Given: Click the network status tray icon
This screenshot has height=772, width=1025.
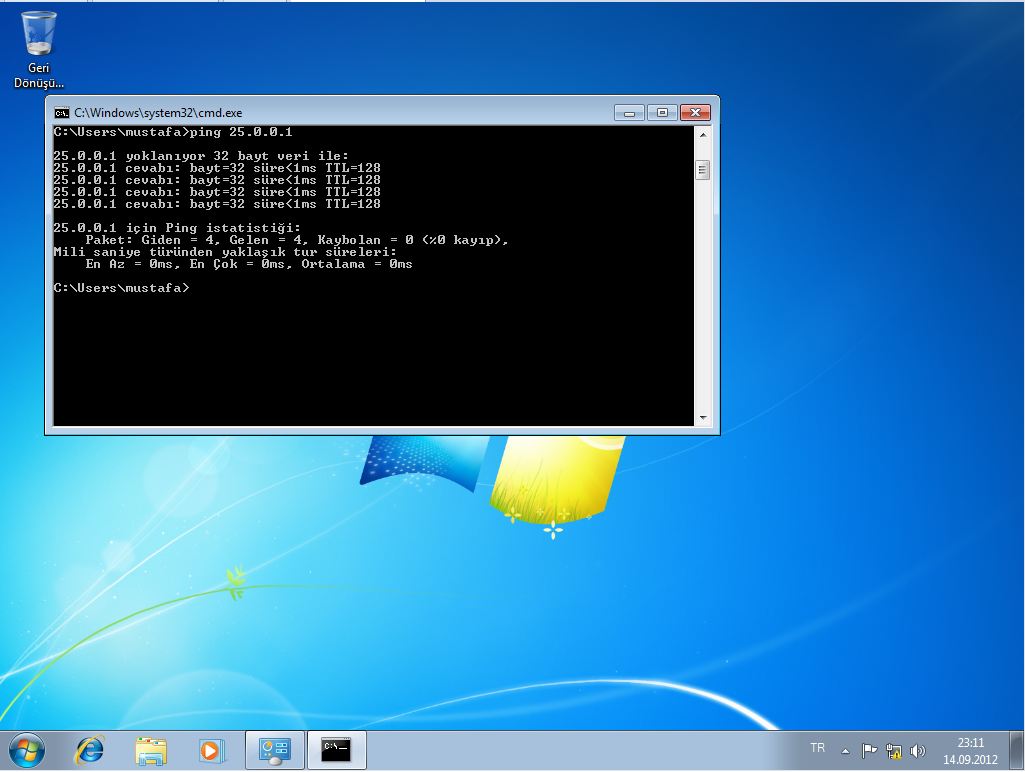Looking at the screenshot, I should click(x=894, y=751).
